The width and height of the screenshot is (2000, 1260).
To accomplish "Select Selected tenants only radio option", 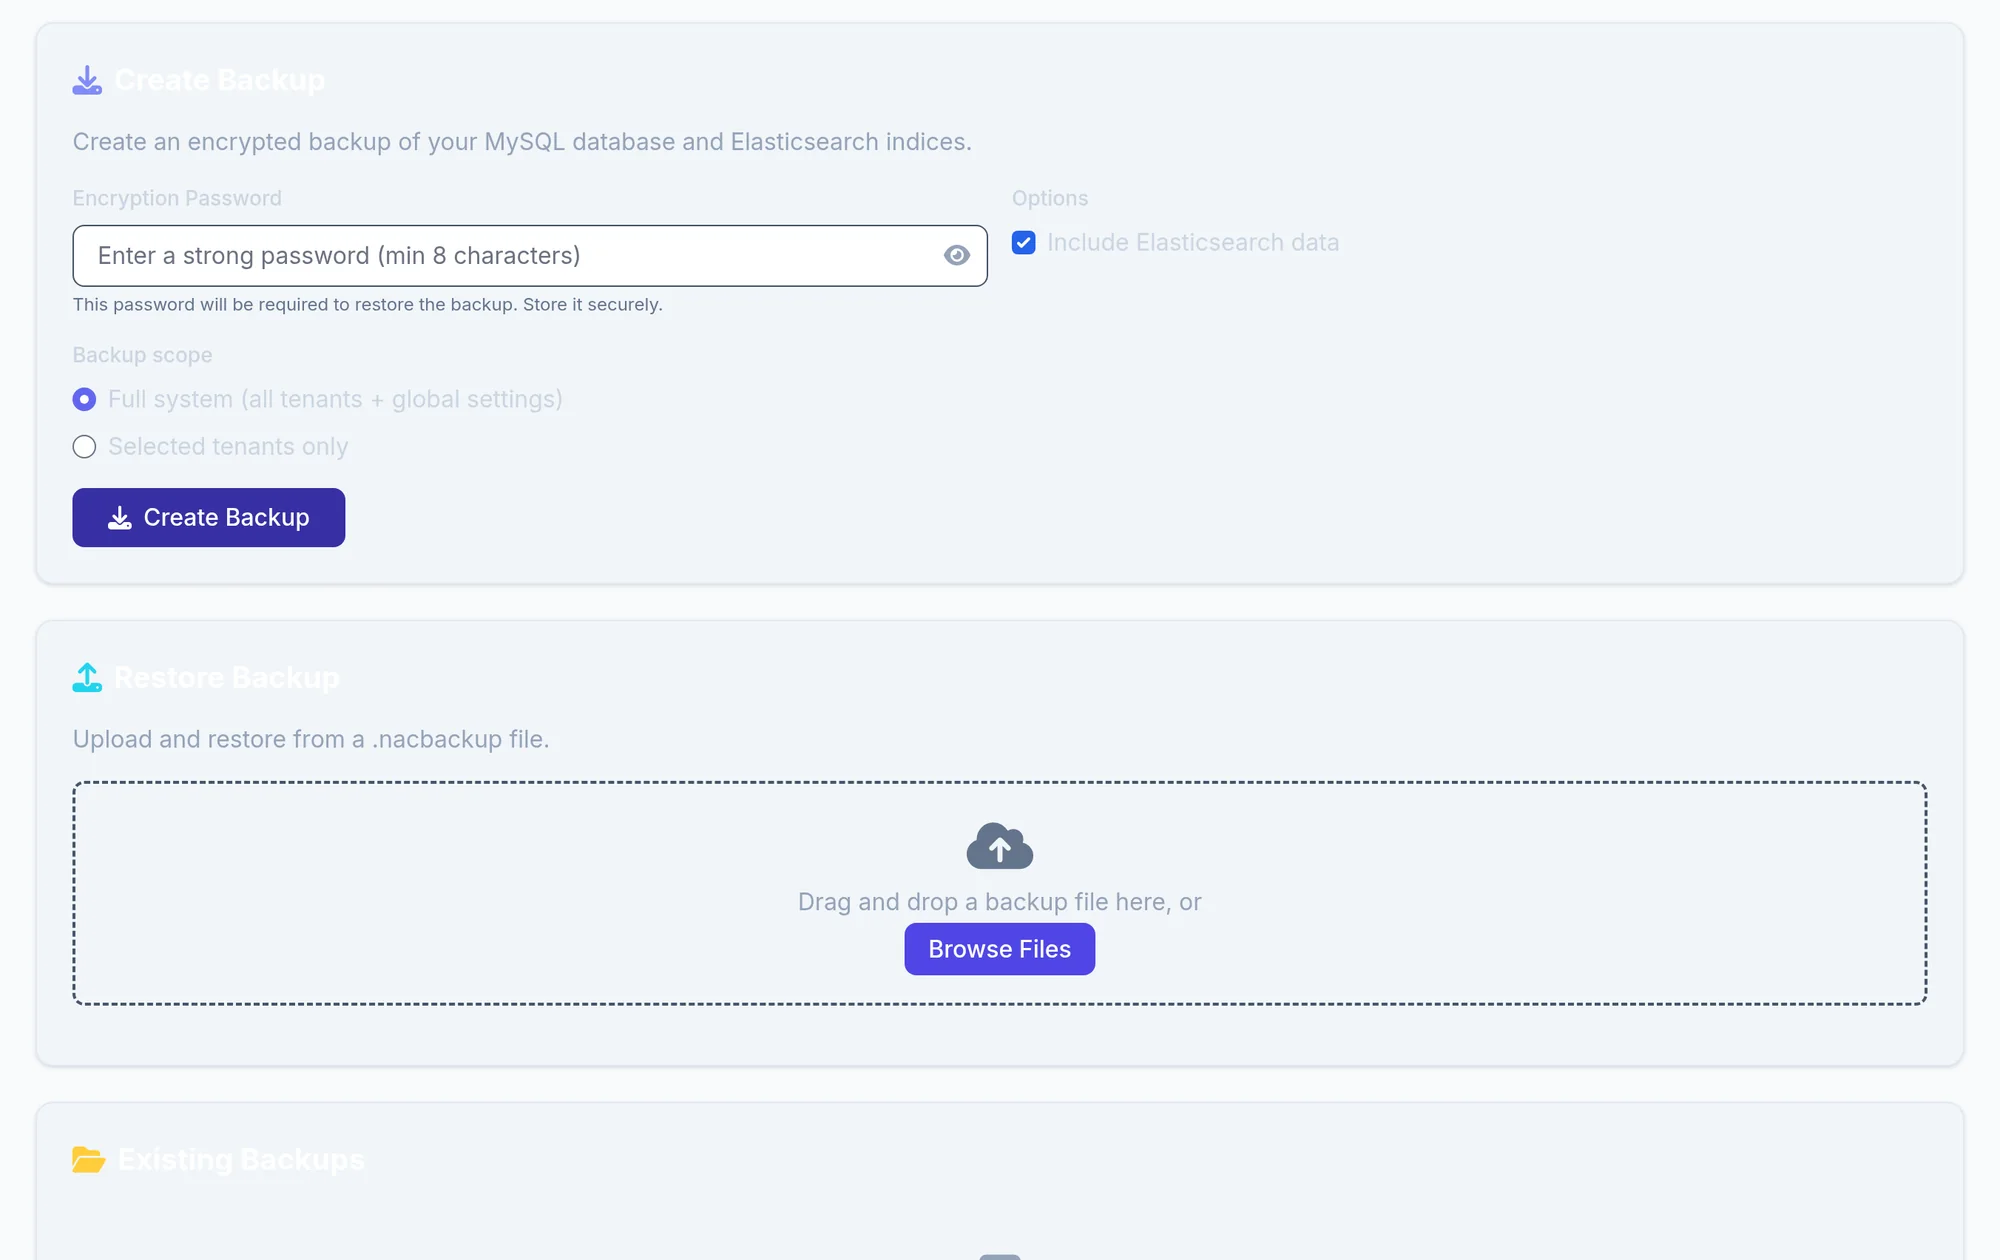I will click(x=84, y=446).
